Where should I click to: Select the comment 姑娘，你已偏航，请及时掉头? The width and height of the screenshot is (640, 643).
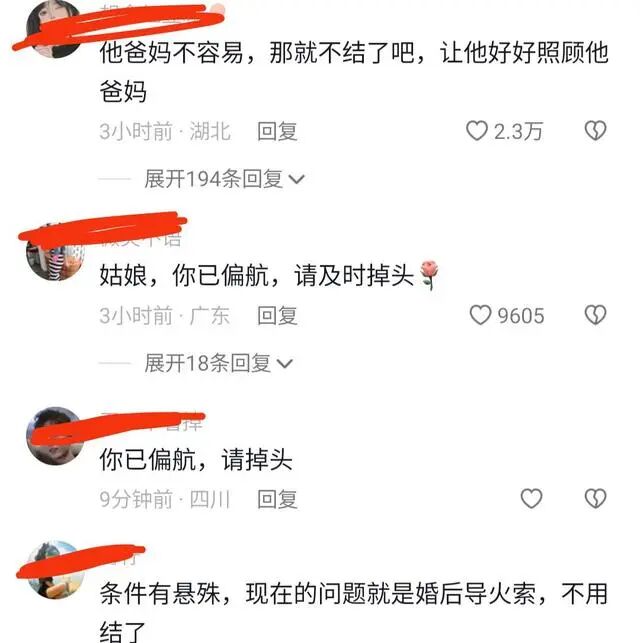269,275
